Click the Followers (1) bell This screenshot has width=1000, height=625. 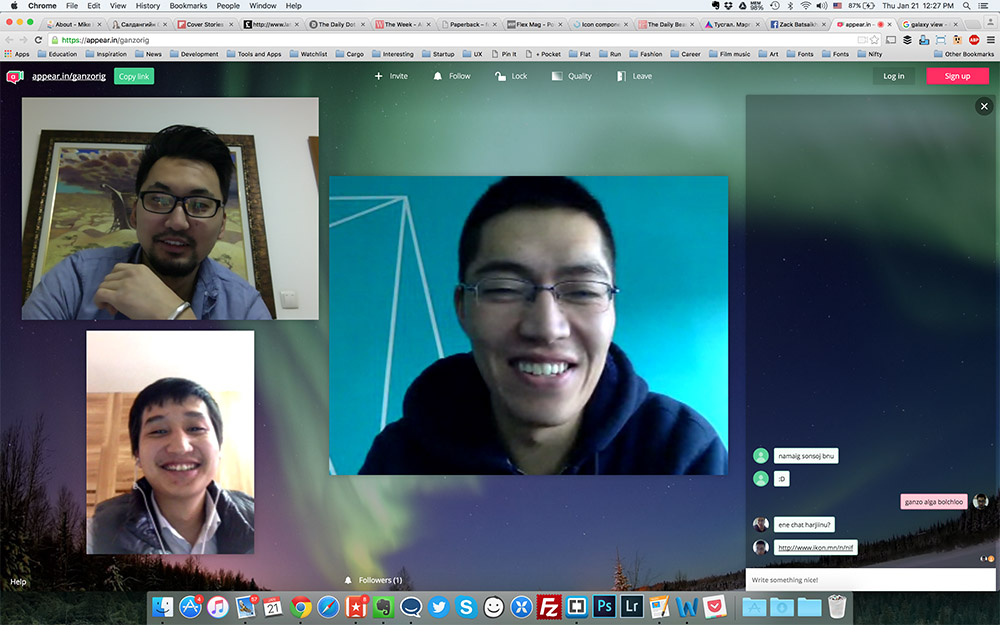349,580
